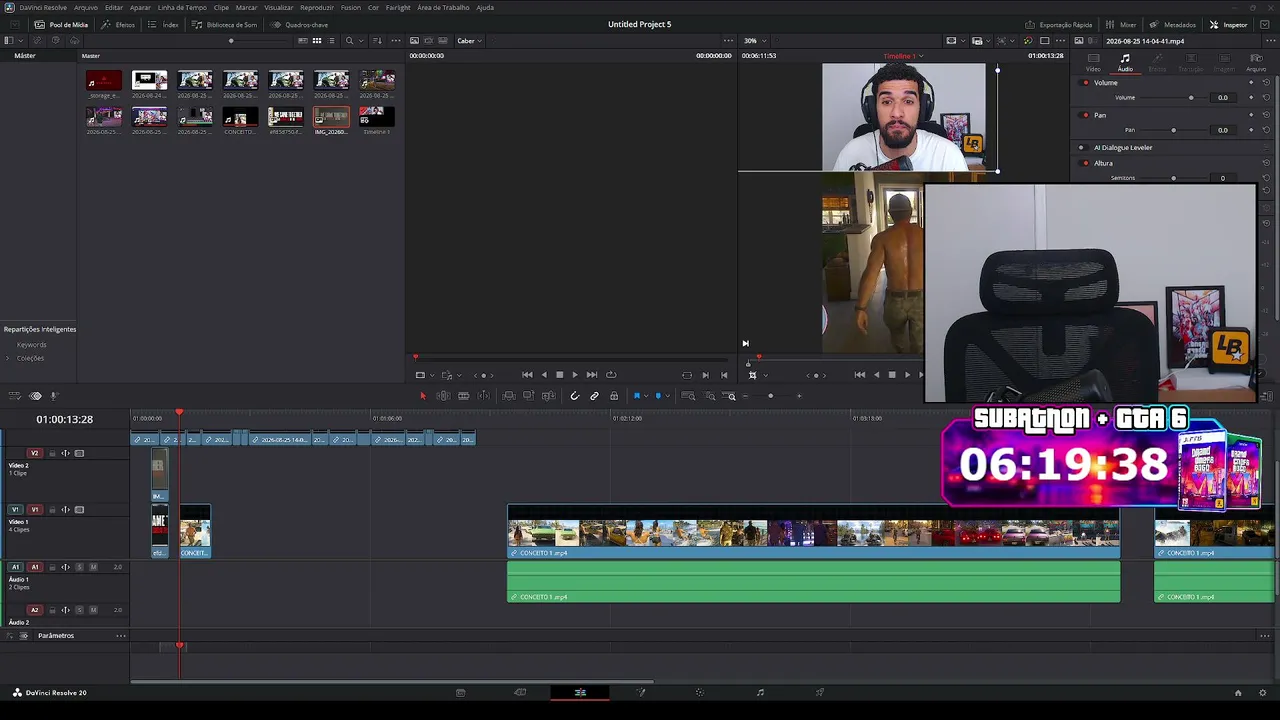The height and width of the screenshot is (720, 1280).
Task: Click Exportação Rápida button
Action: (x=1059, y=25)
